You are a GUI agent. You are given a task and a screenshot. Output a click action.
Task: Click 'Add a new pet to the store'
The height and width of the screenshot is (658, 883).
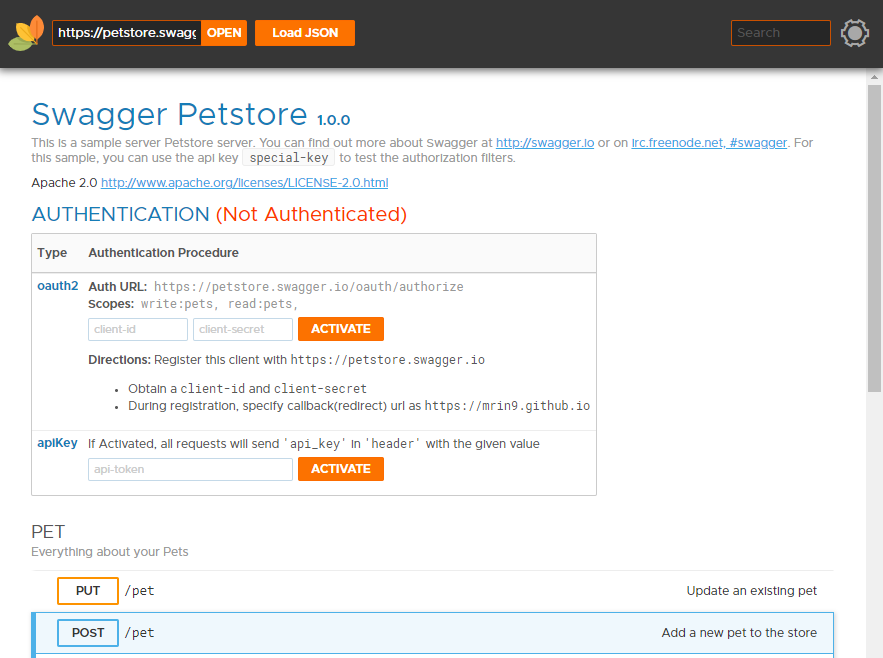point(739,633)
